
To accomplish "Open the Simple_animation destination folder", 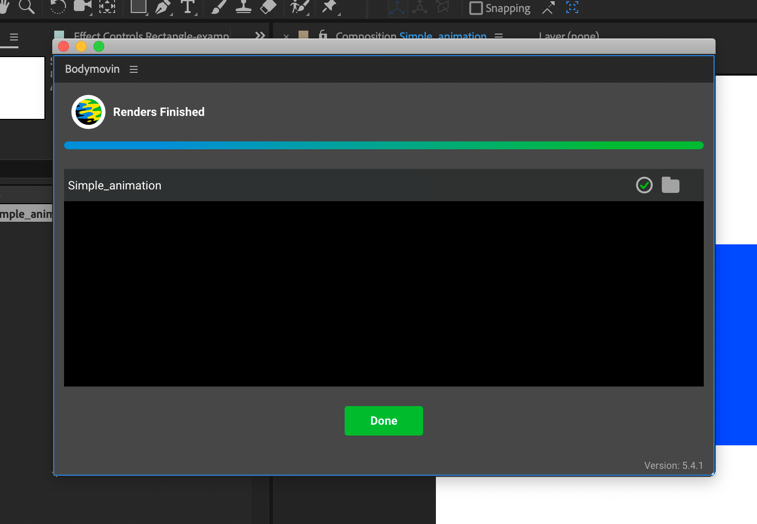I will (x=670, y=185).
